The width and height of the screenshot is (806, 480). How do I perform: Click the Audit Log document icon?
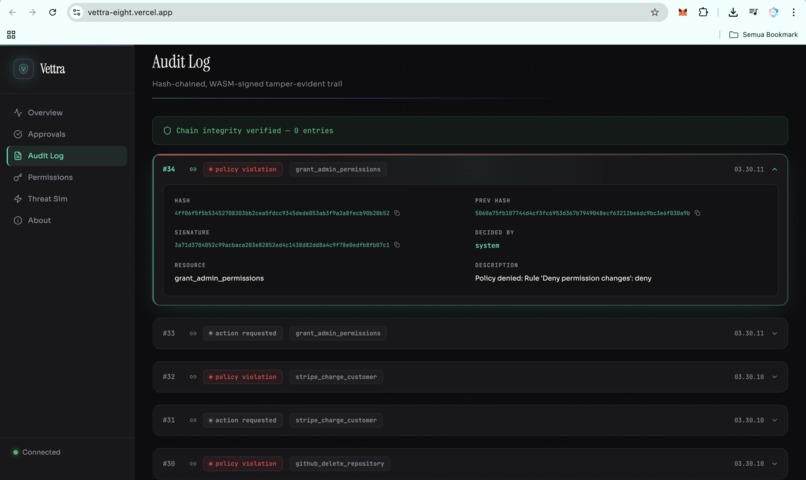[18, 156]
